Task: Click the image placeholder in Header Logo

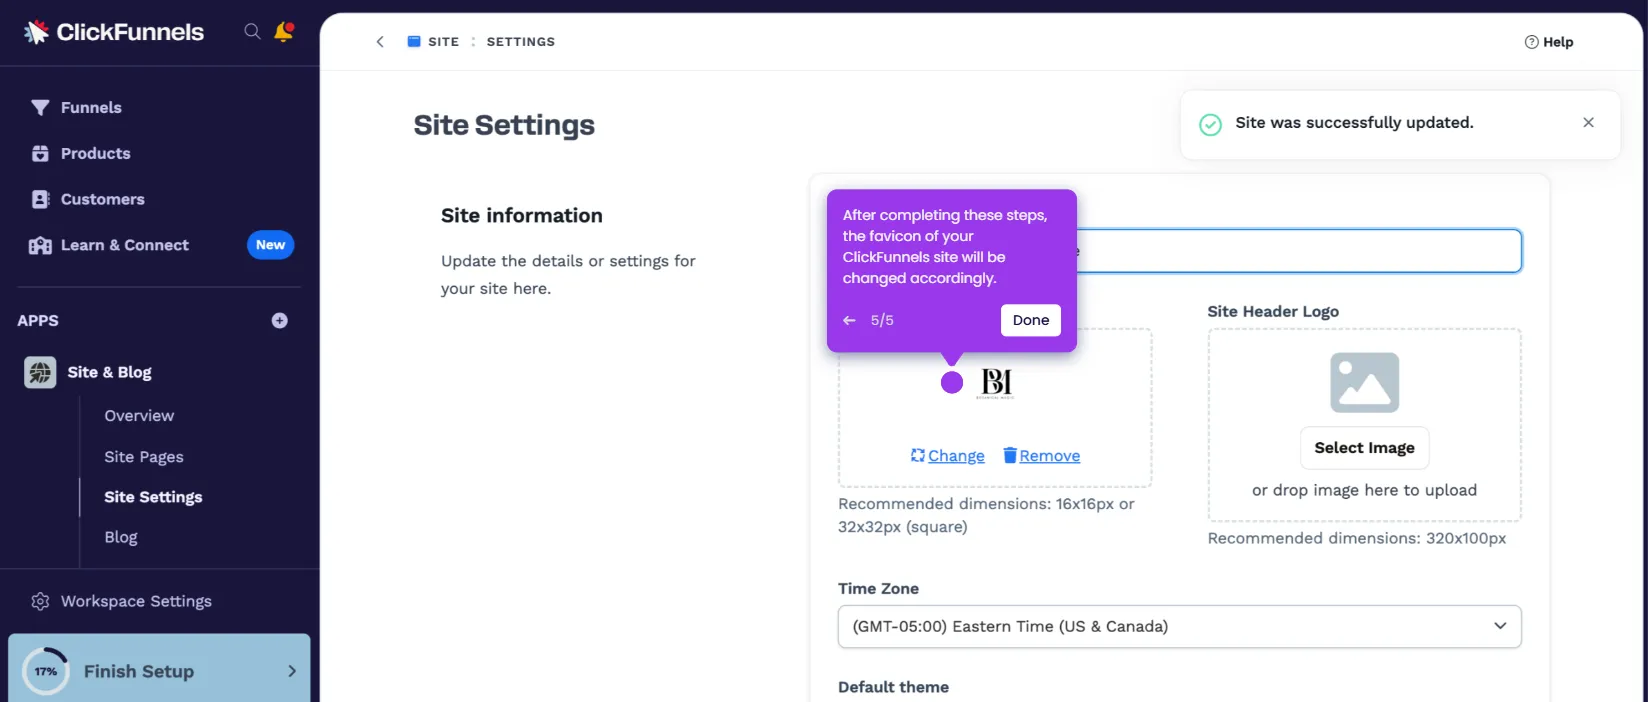Action: pyautogui.click(x=1364, y=382)
